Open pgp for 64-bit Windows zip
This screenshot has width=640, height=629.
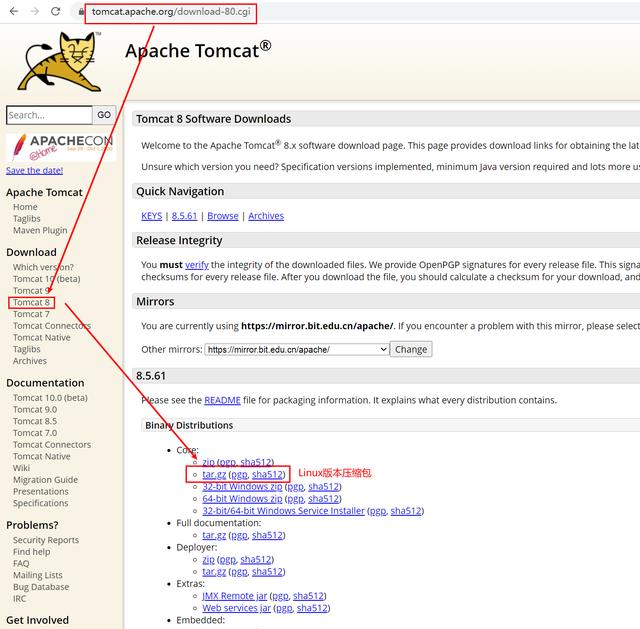click(x=296, y=499)
